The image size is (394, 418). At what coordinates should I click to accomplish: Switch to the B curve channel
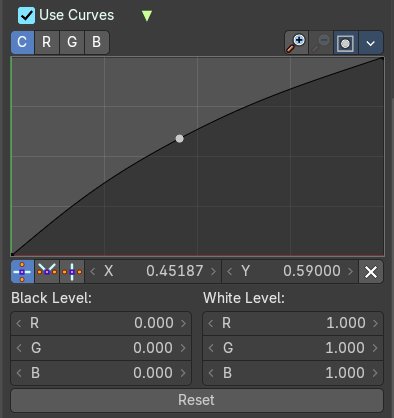97,42
